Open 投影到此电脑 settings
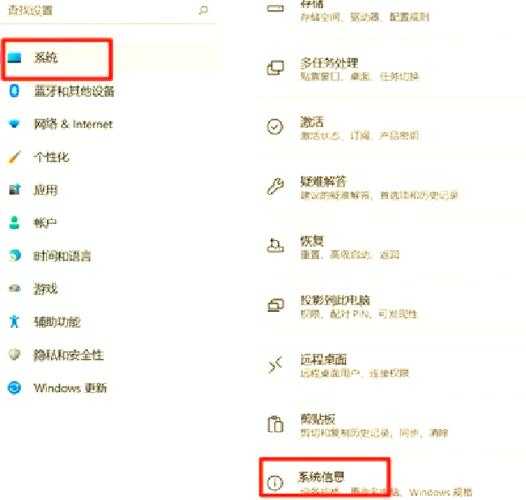526x500 pixels. pos(391,306)
